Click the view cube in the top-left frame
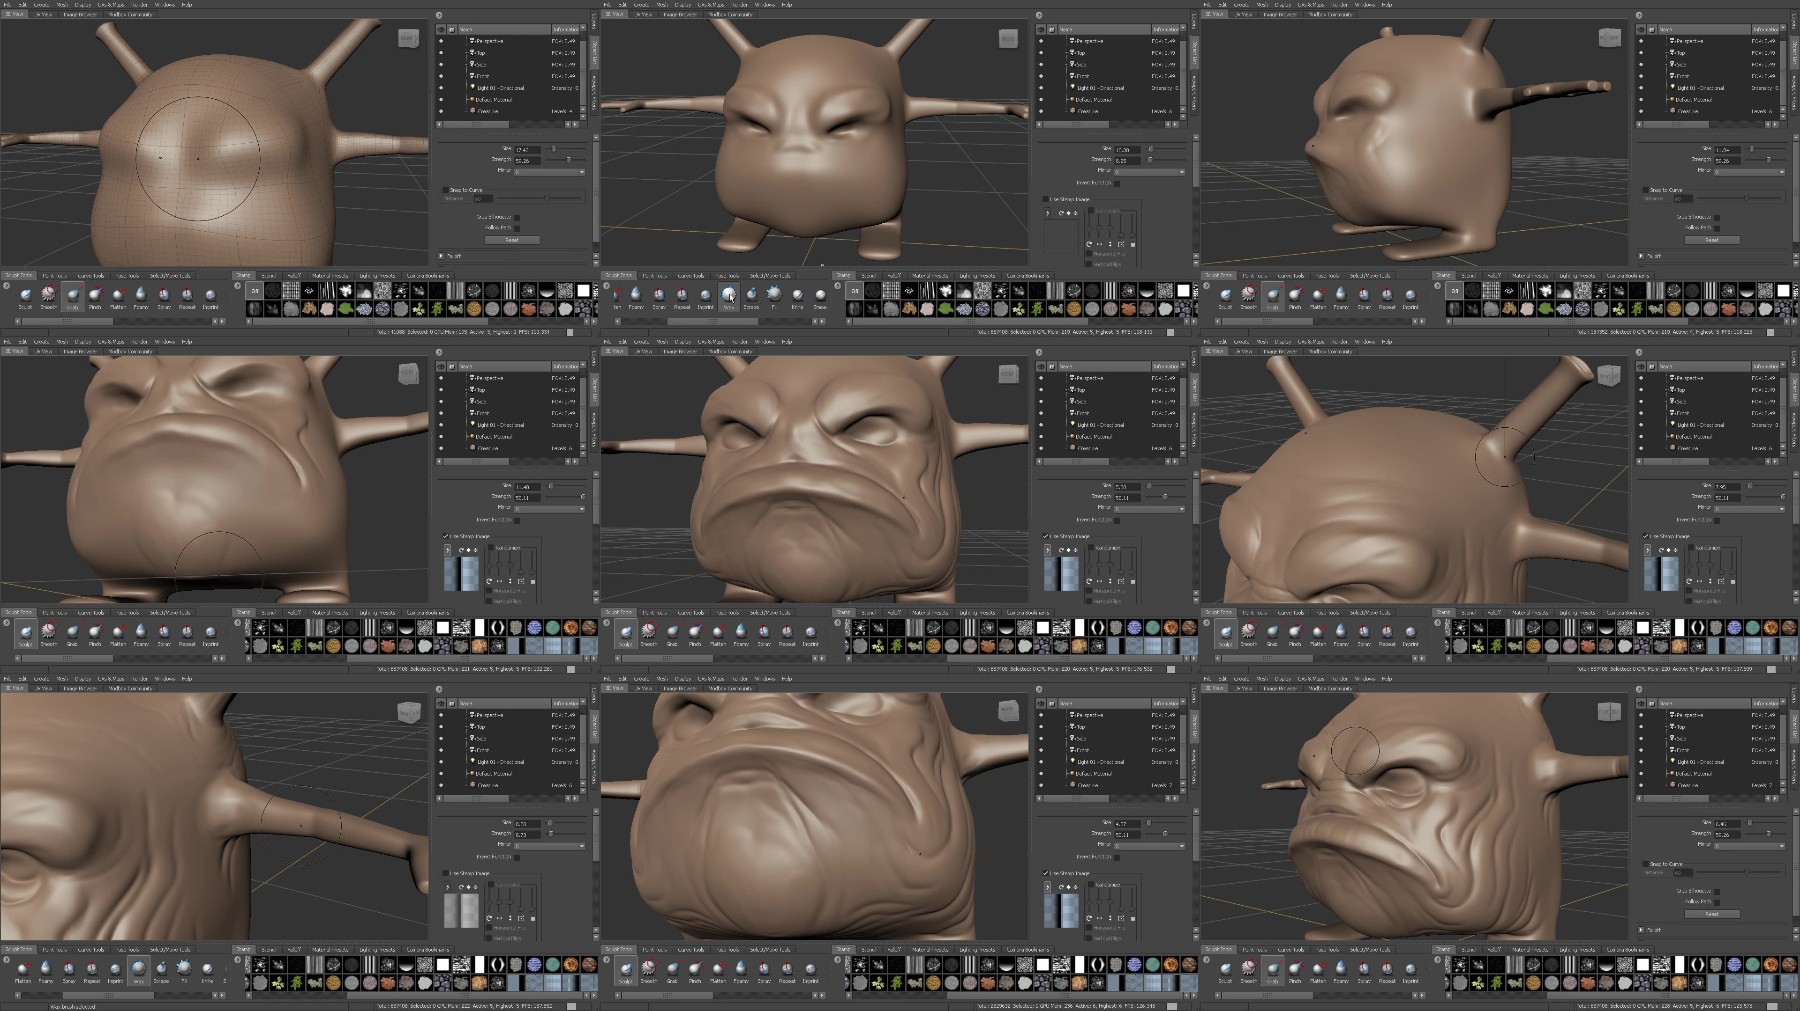Image resolution: width=1800 pixels, height=1011 pixels. pyautogui.click(x=408, y=38)
